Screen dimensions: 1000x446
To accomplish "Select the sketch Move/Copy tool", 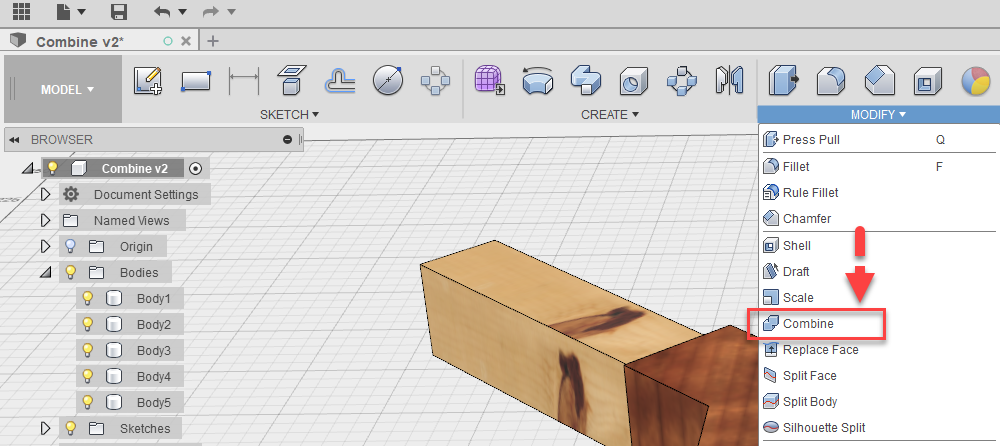I will click(436, 82).
